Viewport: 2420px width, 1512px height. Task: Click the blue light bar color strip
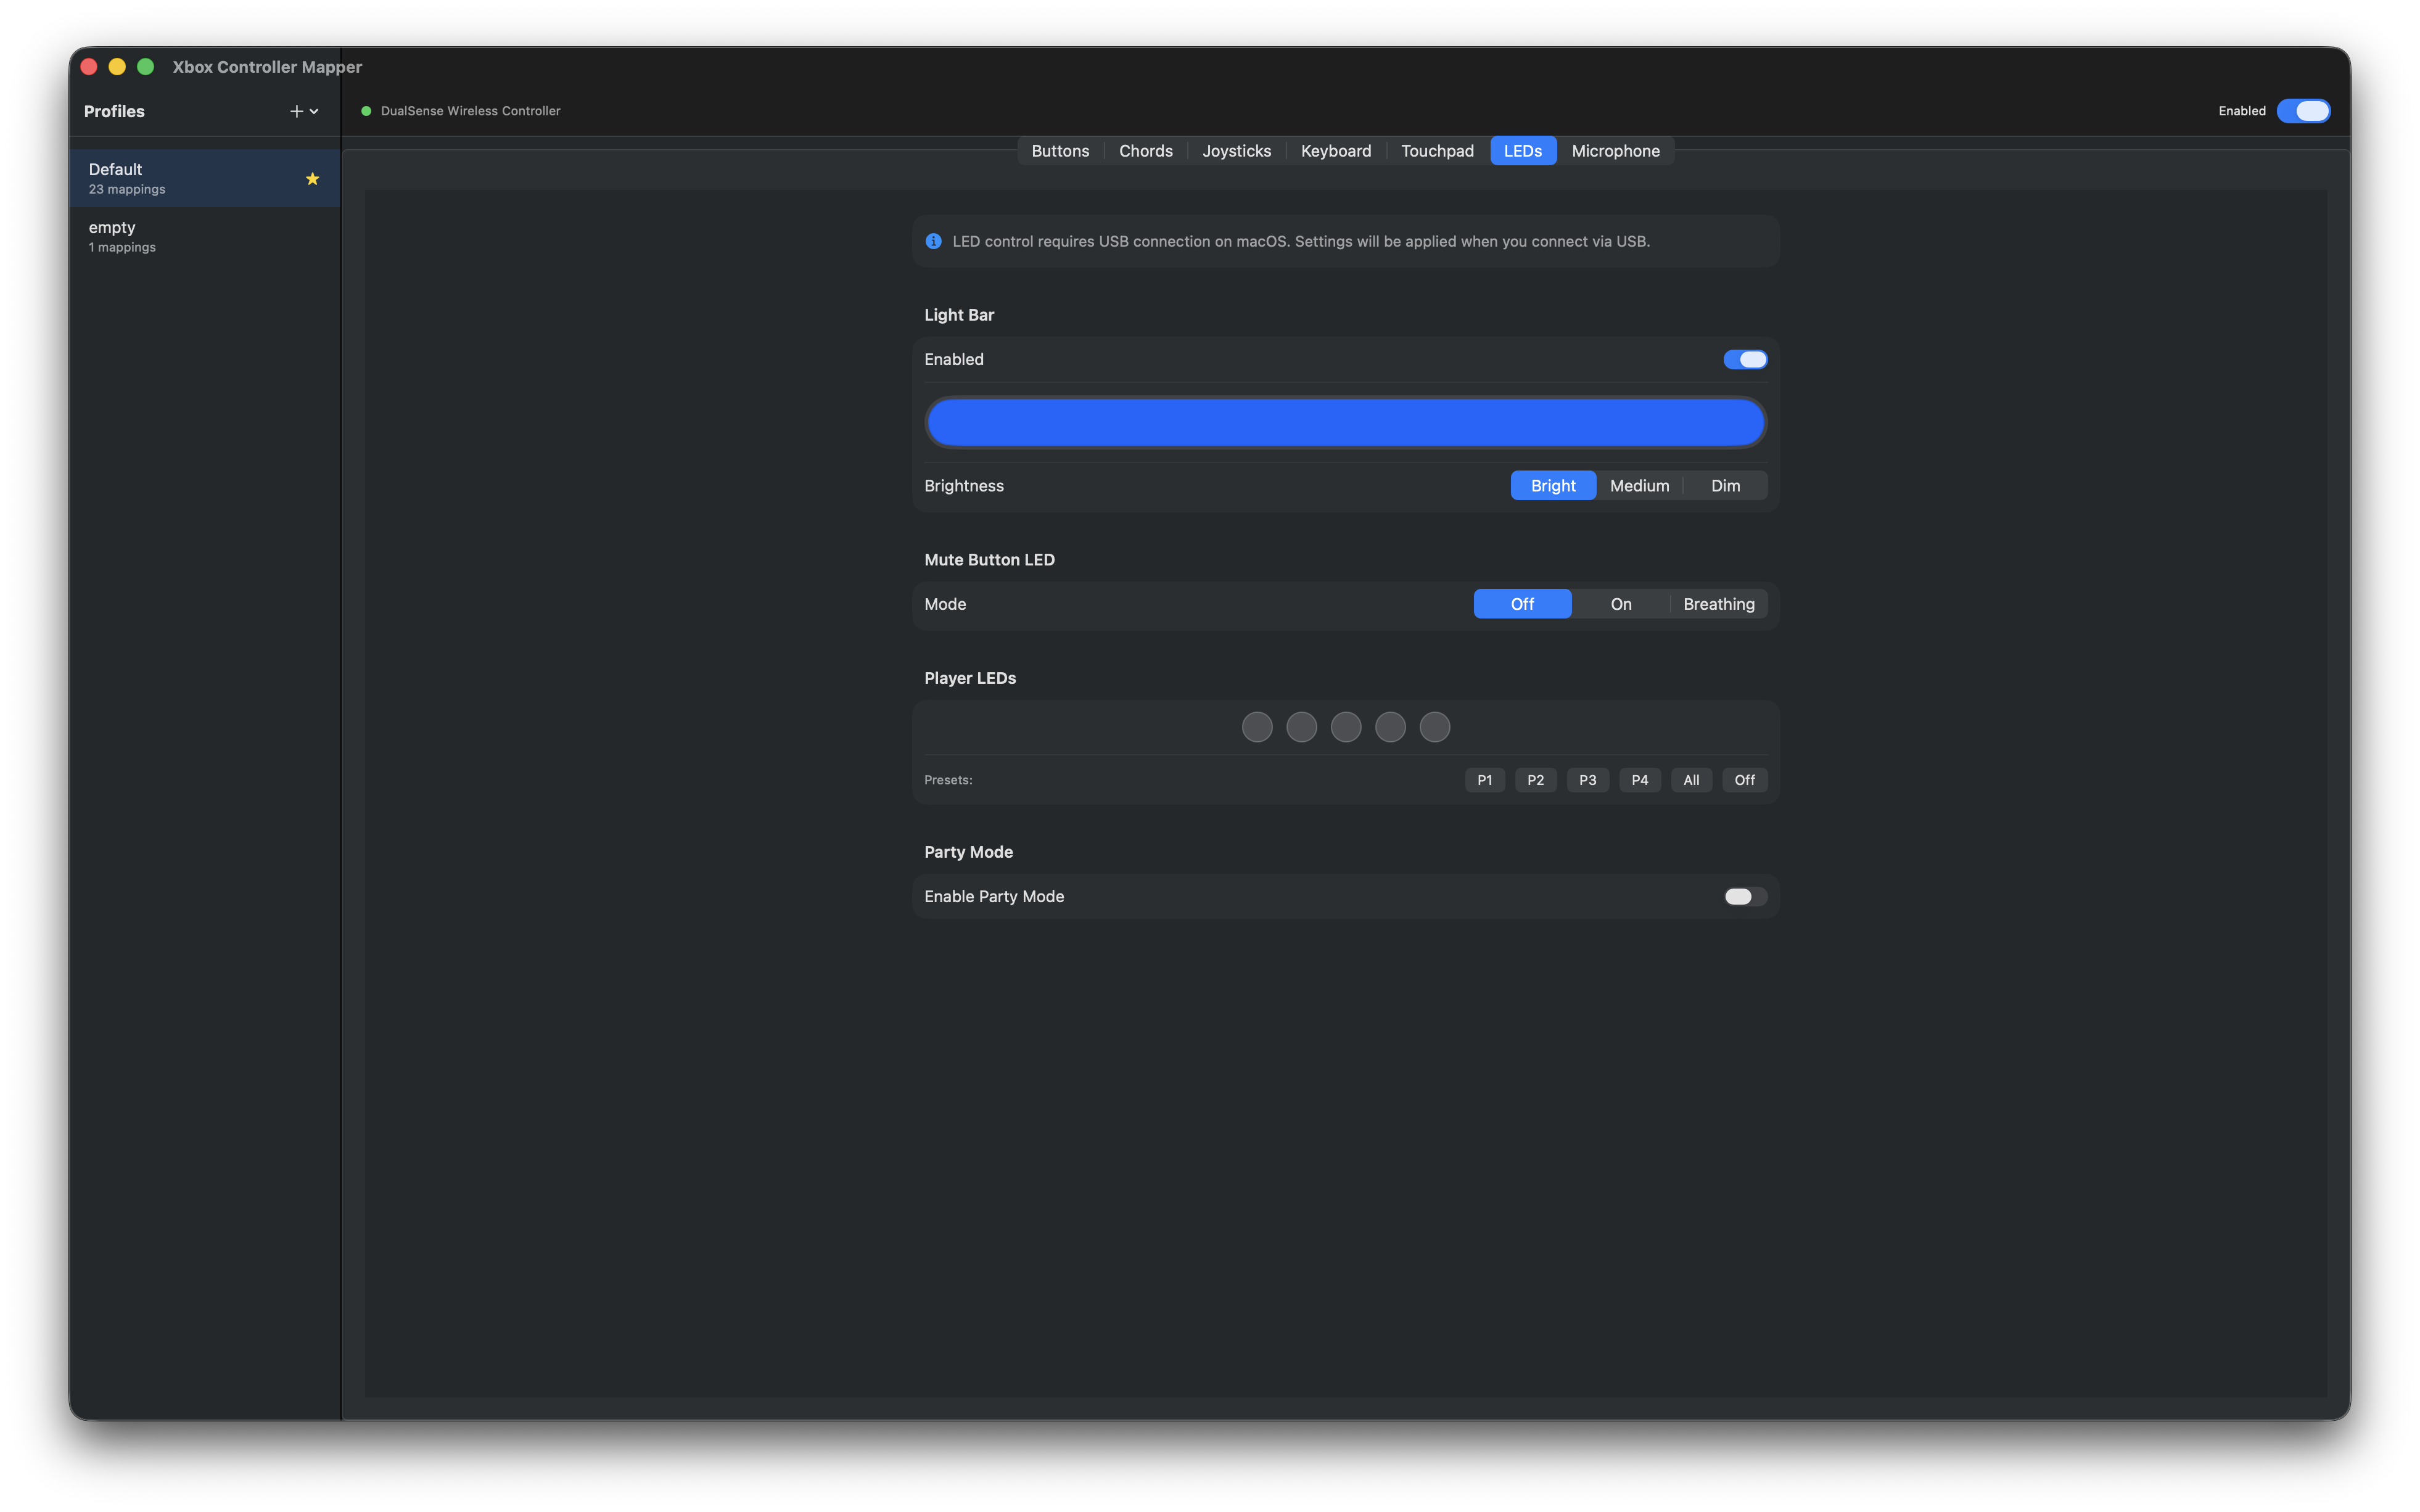pyautogui.click(x=1345, y=421)
